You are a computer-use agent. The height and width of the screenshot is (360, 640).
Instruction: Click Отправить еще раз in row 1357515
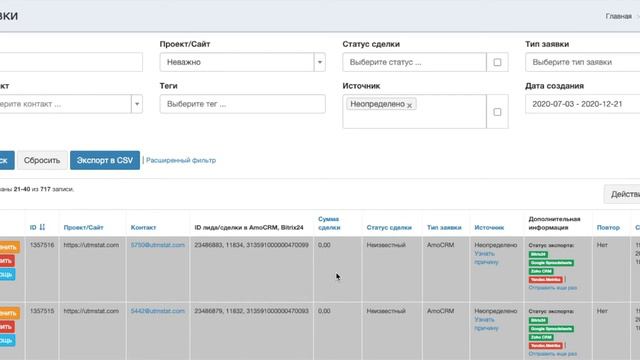pos(553,354)
